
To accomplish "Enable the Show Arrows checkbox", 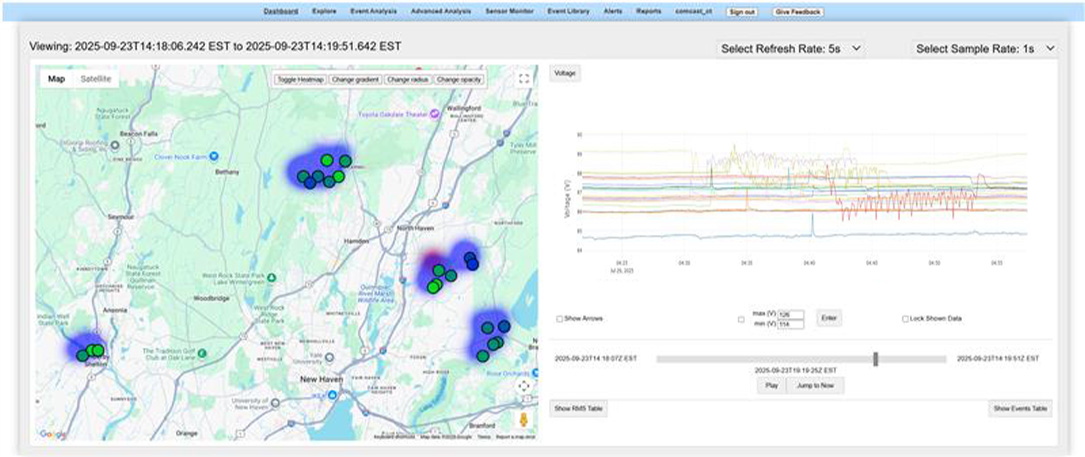I will pyautogui.click(x=560, y=319).
